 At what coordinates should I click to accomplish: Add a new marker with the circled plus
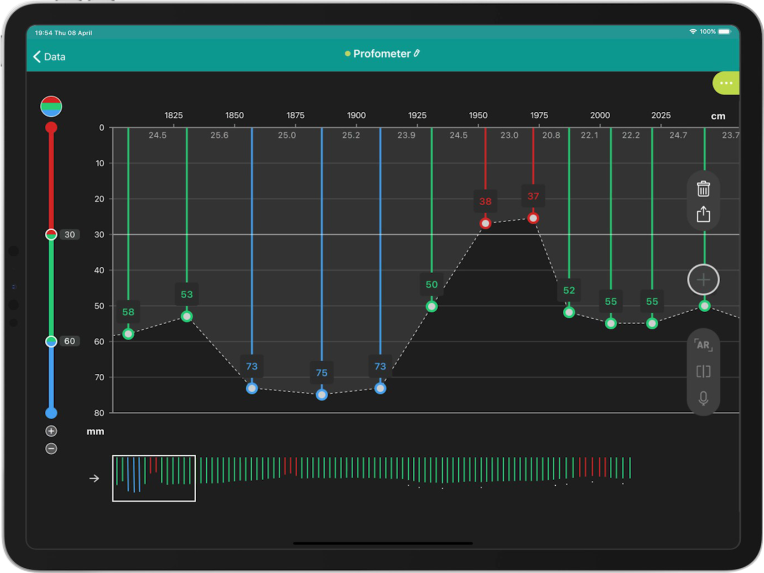coord(703,280)
